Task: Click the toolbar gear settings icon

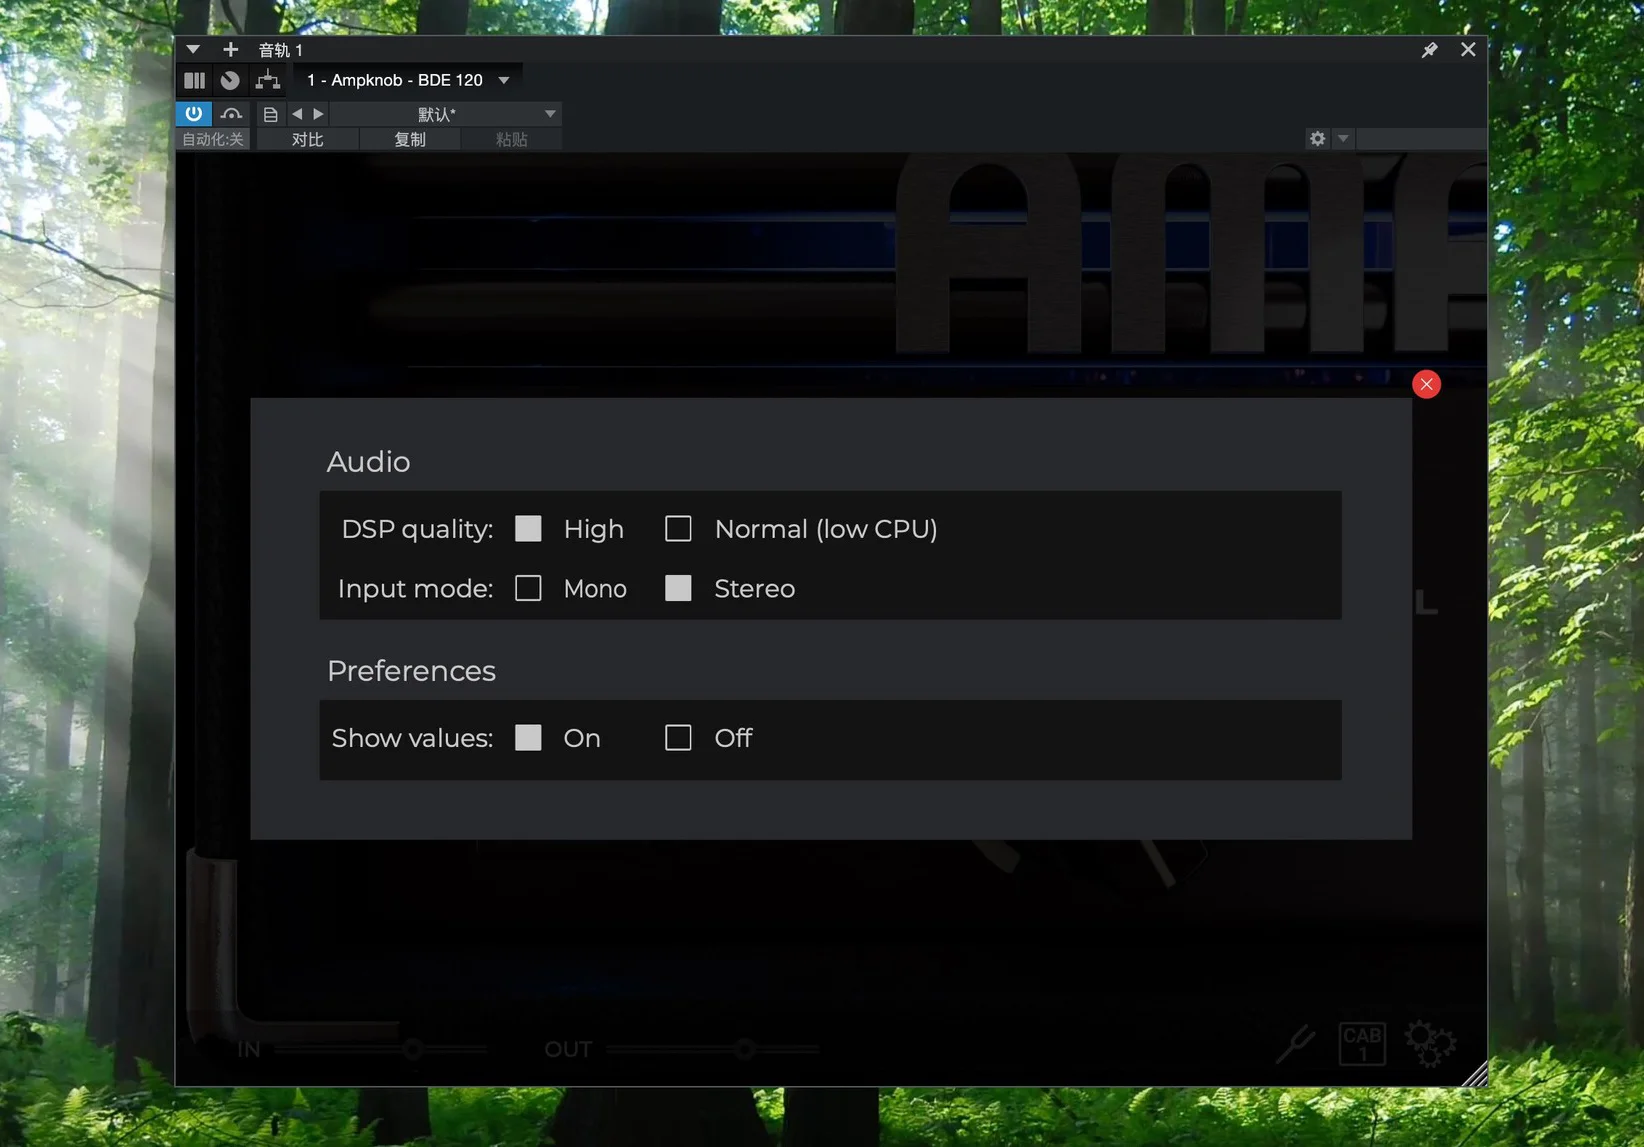Action: coord(1317,139)
